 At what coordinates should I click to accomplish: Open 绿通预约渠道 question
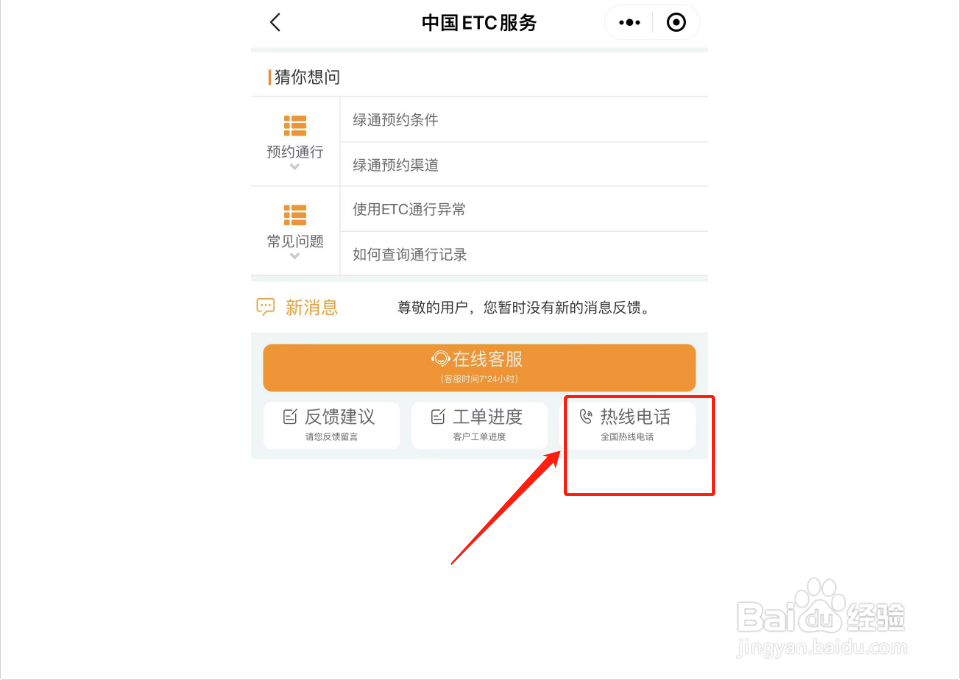click(x=524, y=165)
